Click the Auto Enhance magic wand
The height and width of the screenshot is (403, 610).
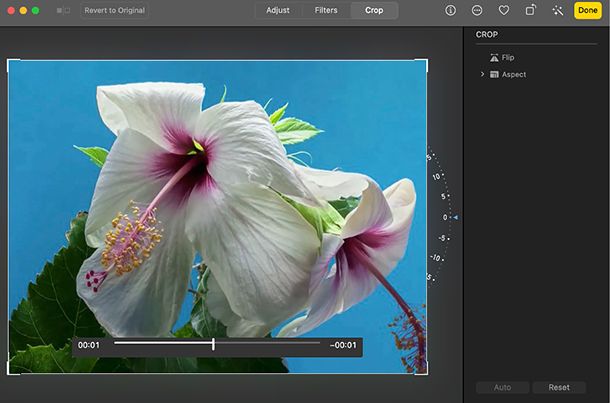(557, 10)
